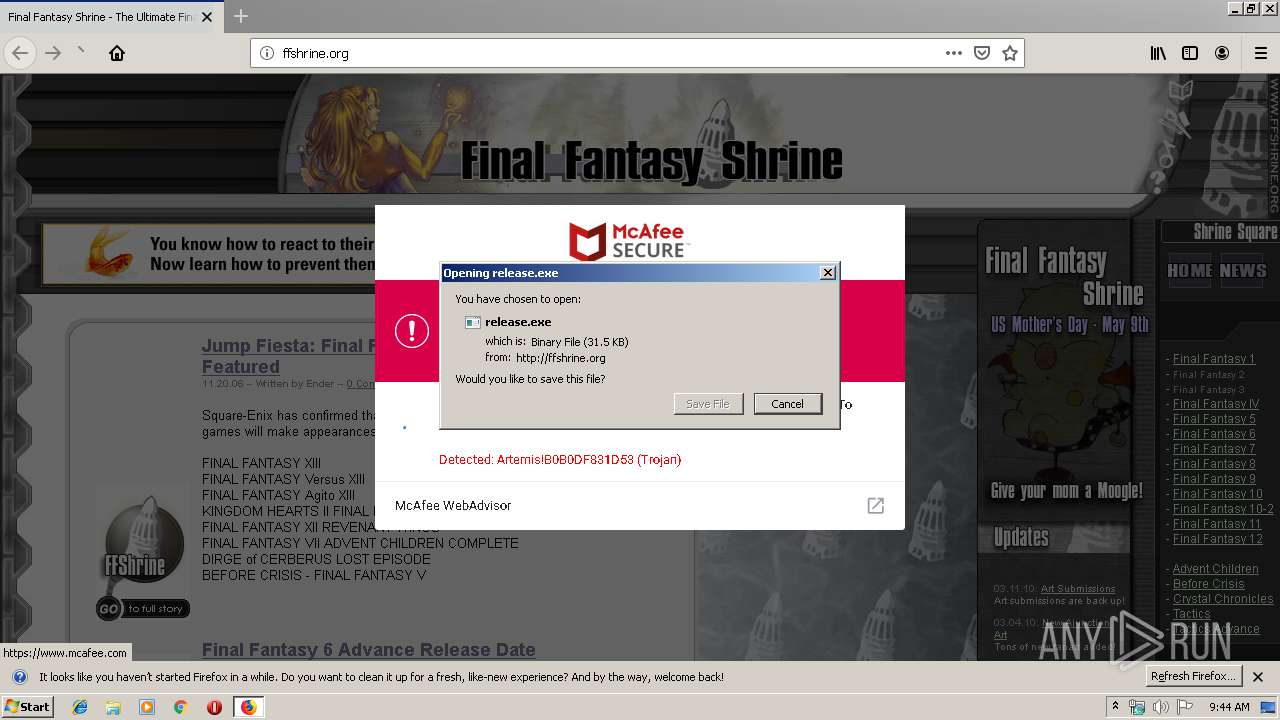Open Art Submissions update link
This screenshot has width=1280, height=720.
click(1077, 589)
